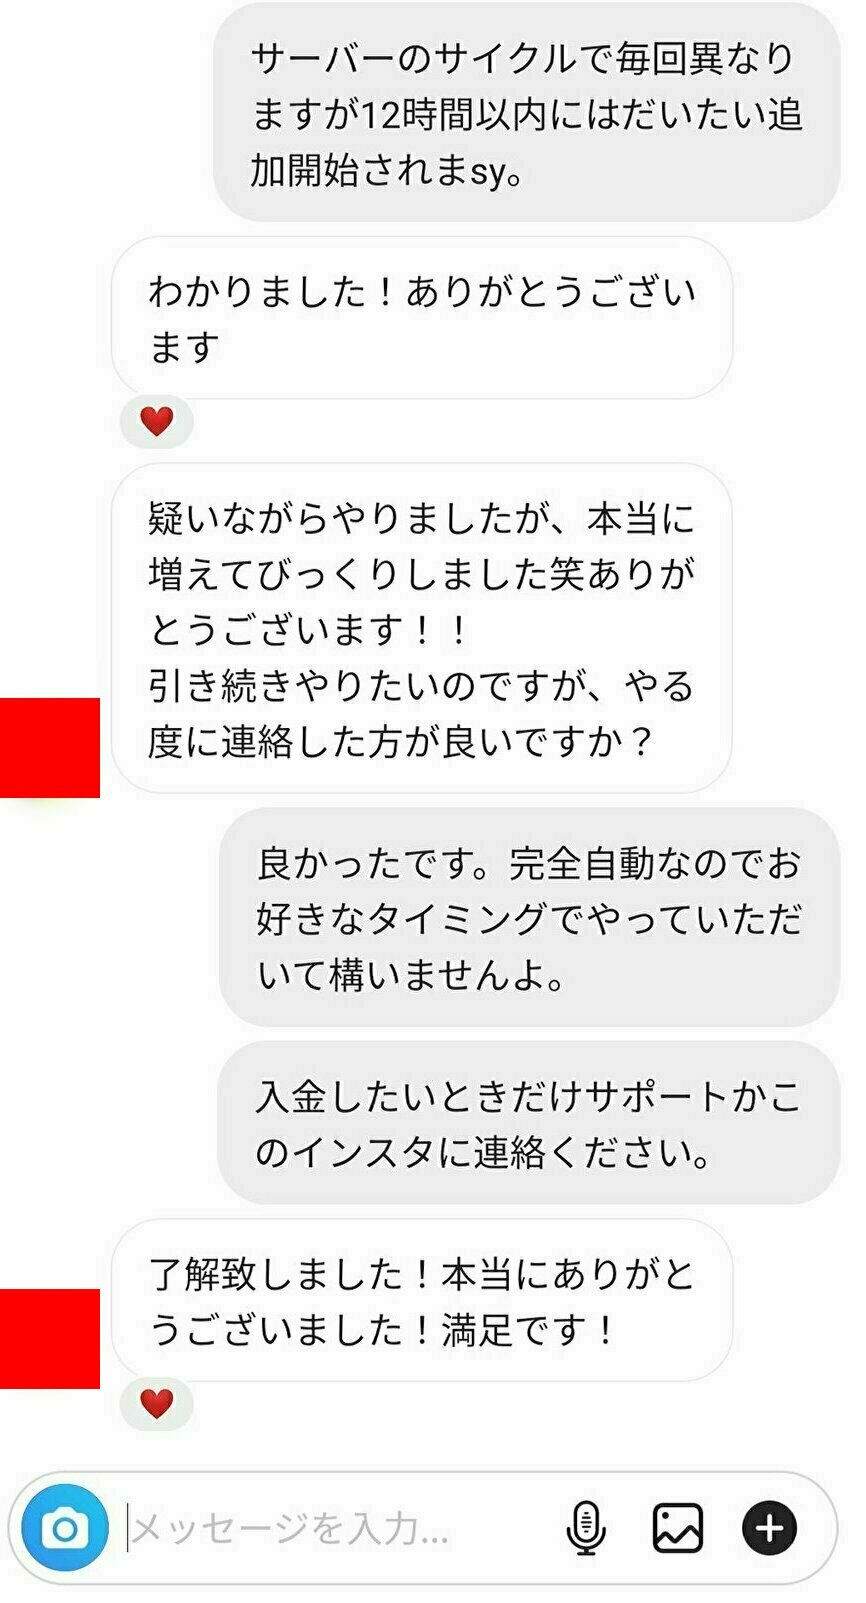This screenshot has width=866, height=1603.
Task: Select the 疑いながらやりましたが message bubble
Action: click(x=422, y=628)
